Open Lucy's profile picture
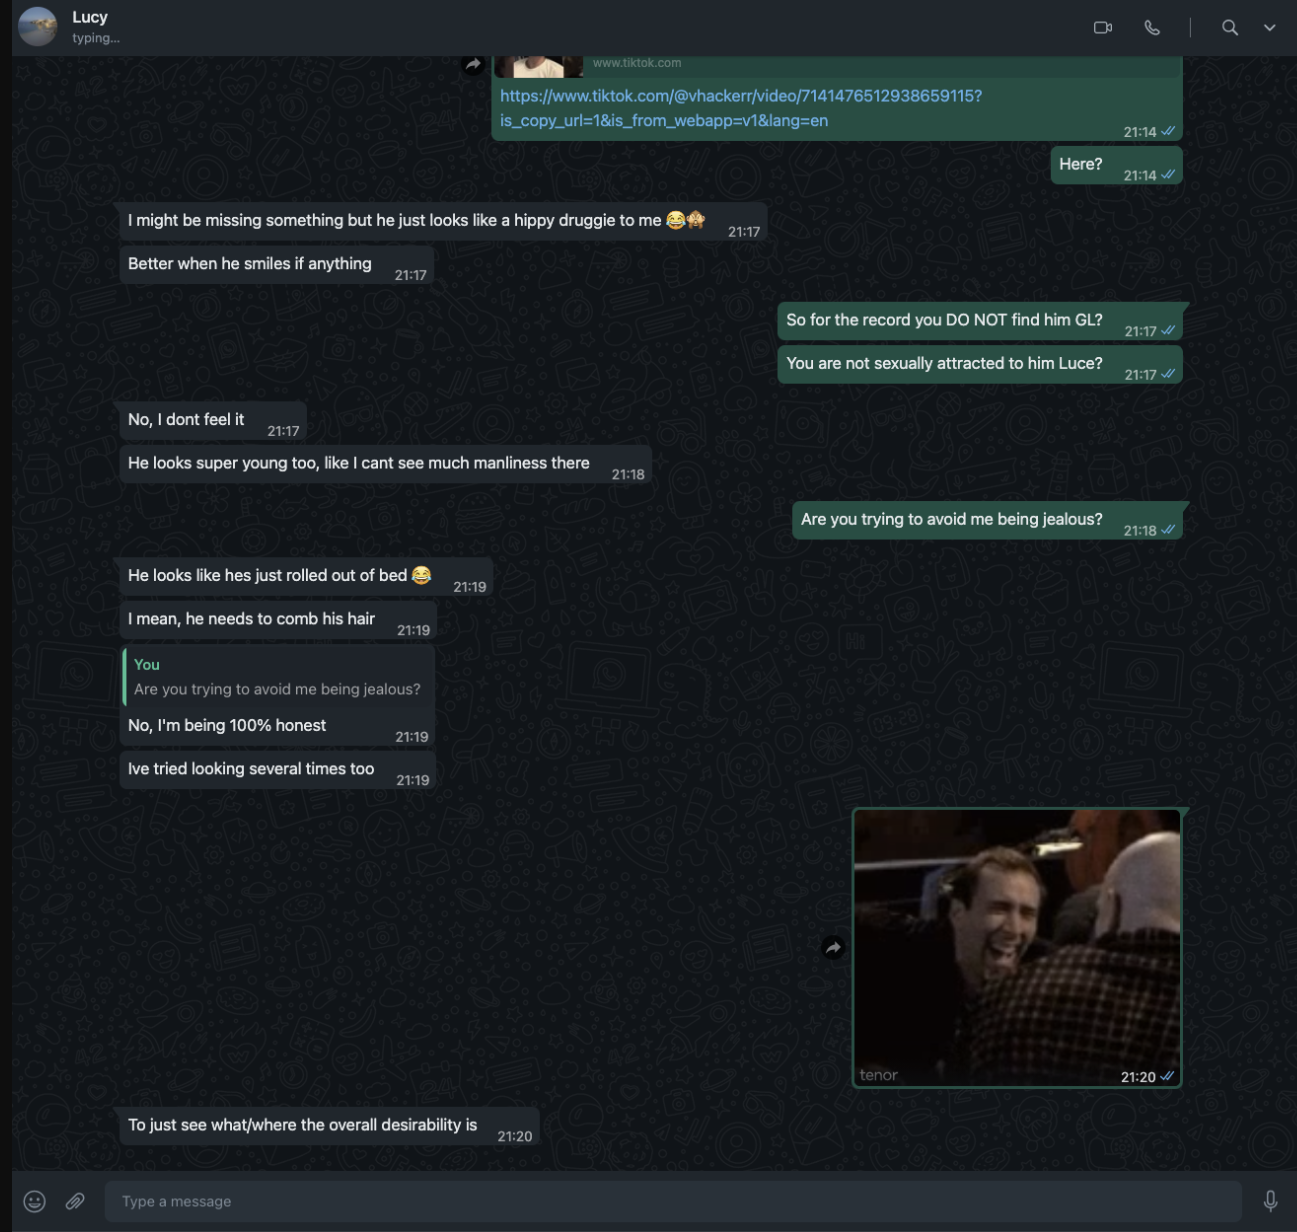The width and height of the screenshot is (1297, 1232). (x=38, y=27)
